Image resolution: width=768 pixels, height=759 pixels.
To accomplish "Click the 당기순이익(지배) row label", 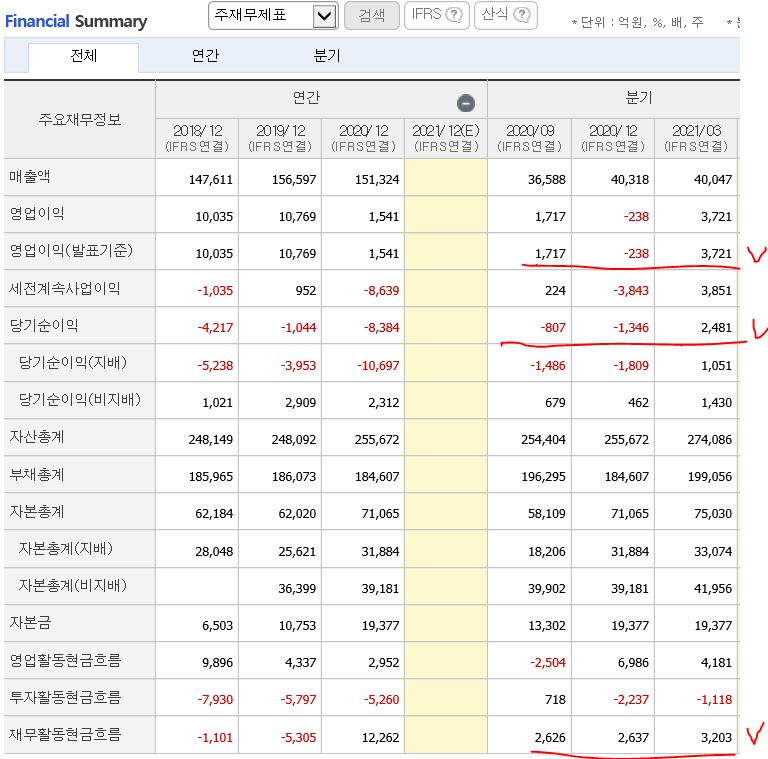I will tap(73, 362).
